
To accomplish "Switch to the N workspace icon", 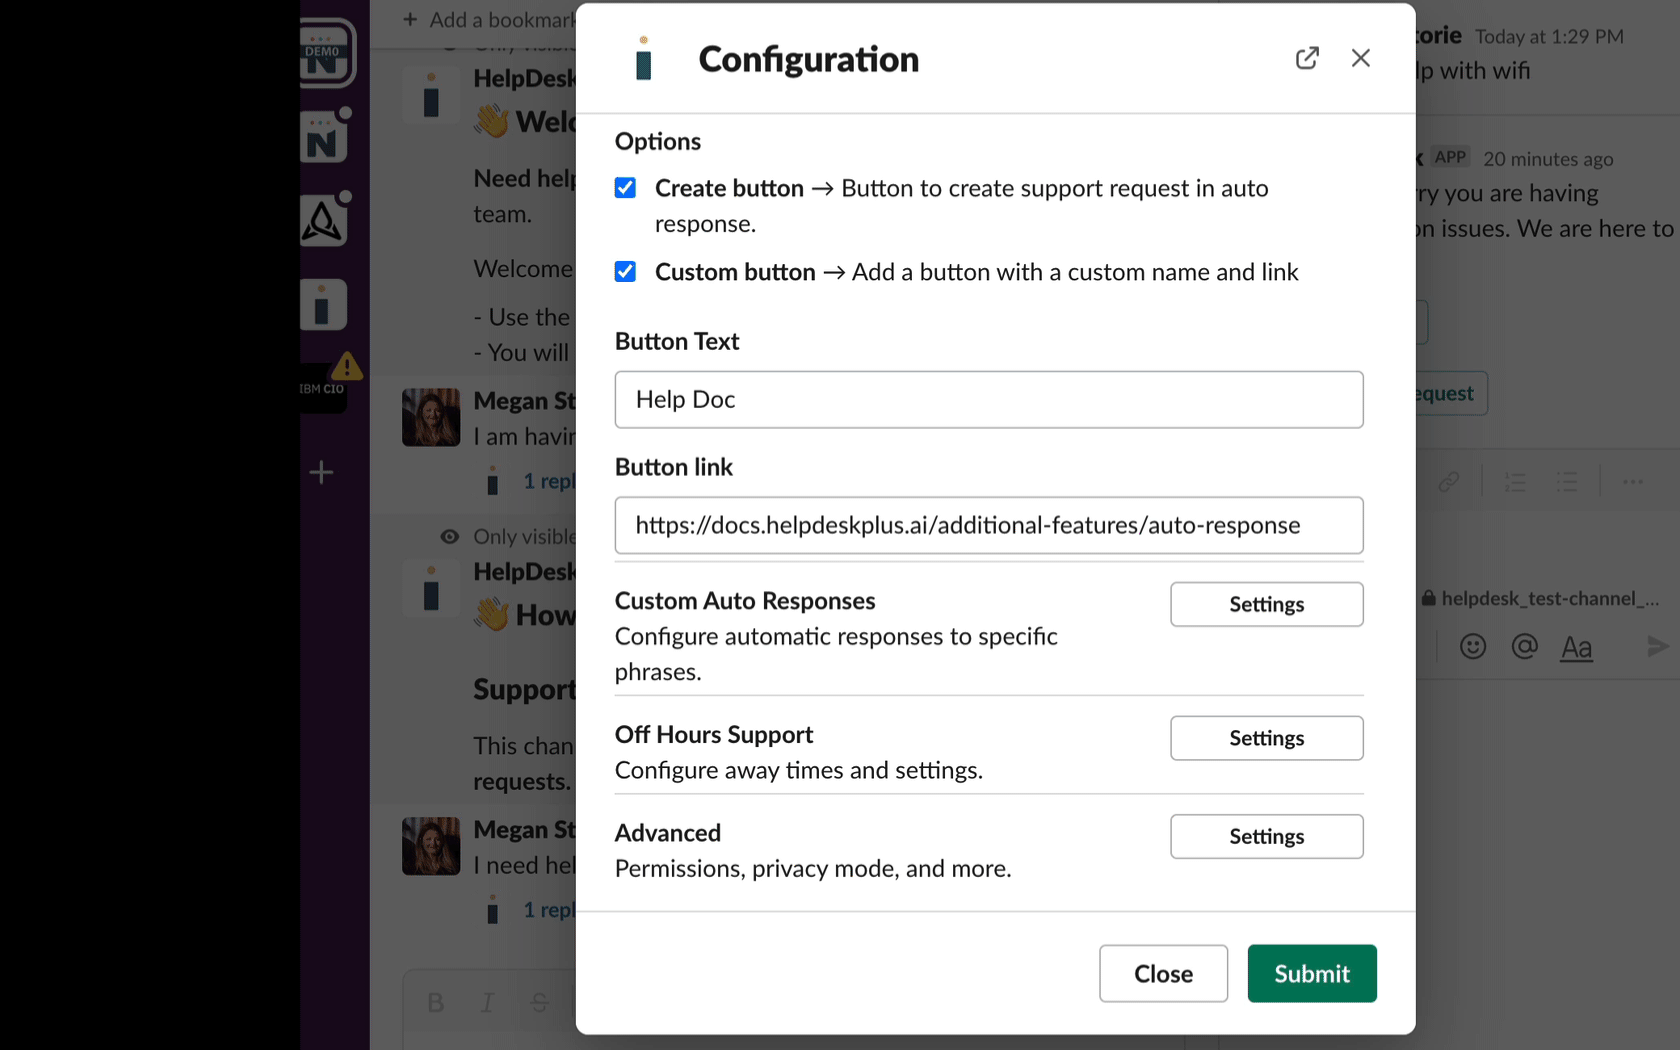I will pyautogui.click(x=324, y=137).
